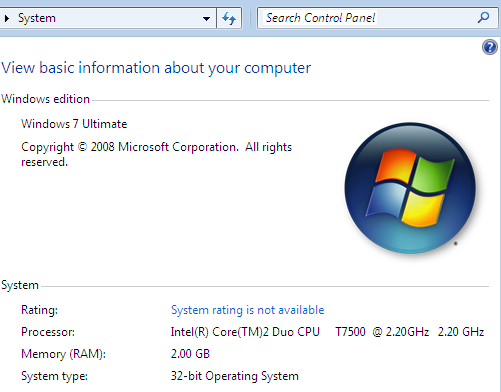
Task: Click the memory value '2.00 GB'
Action: tap(190, 354)
